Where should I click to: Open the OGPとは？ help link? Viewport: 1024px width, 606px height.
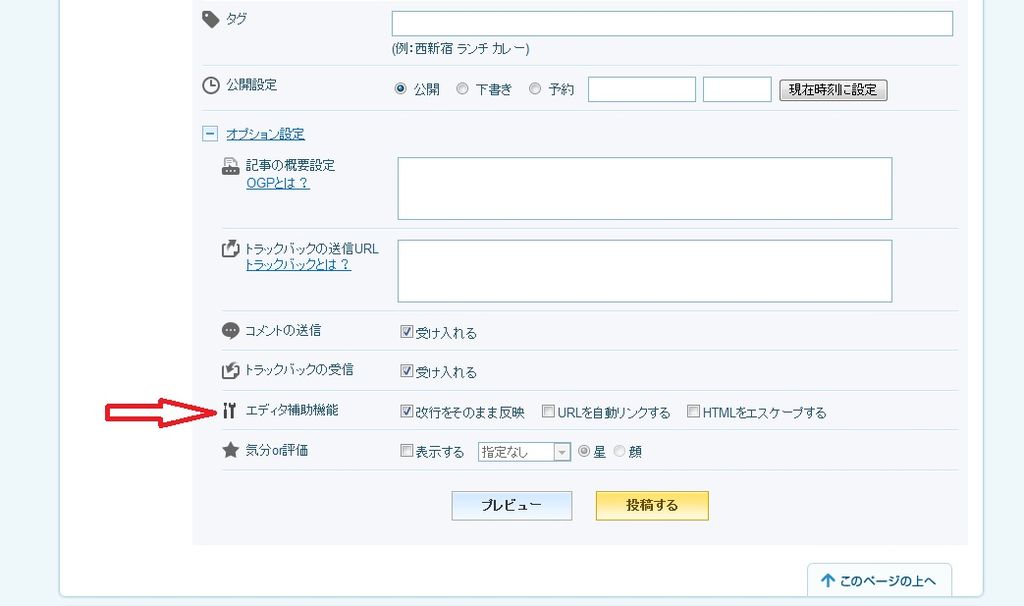(x=278, y=184)
